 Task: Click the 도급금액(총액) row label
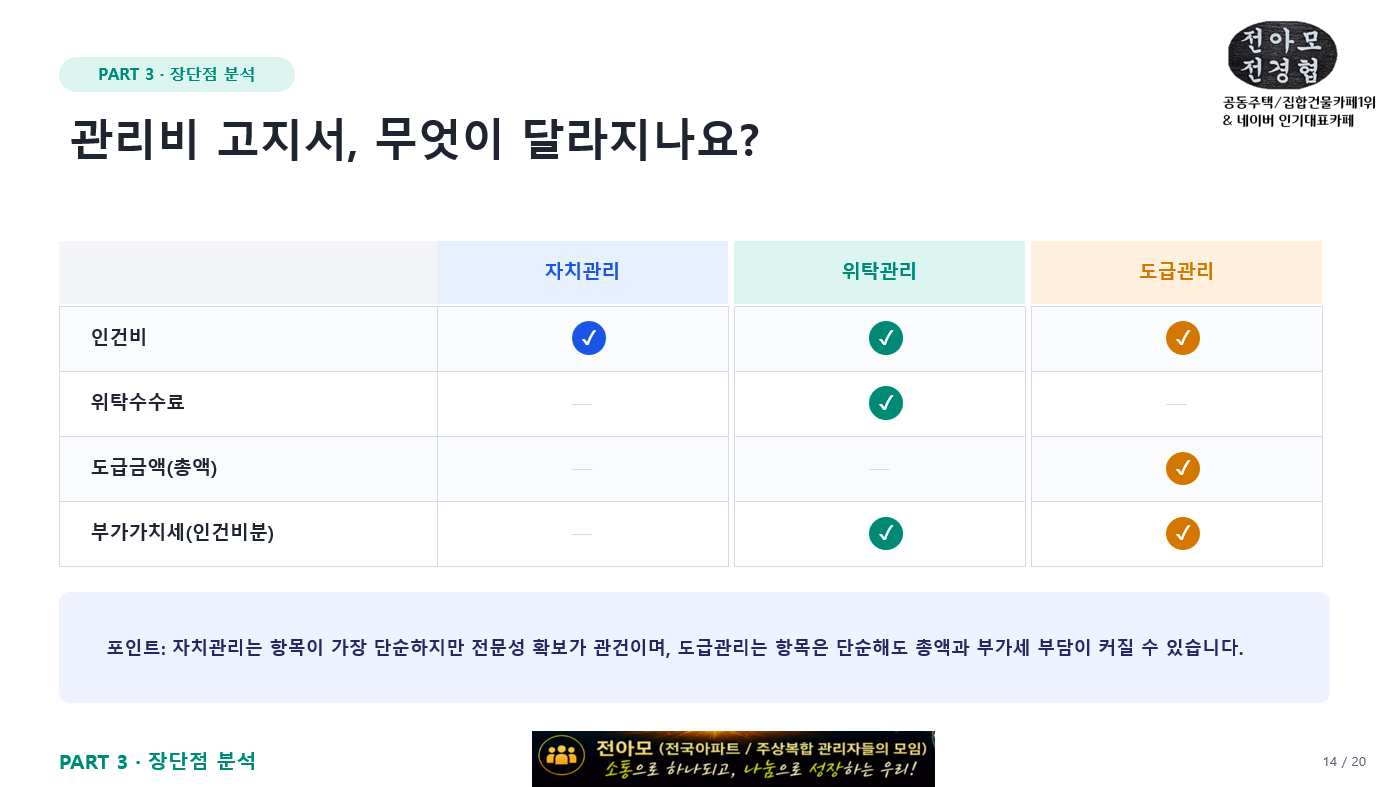coord(154,468)
